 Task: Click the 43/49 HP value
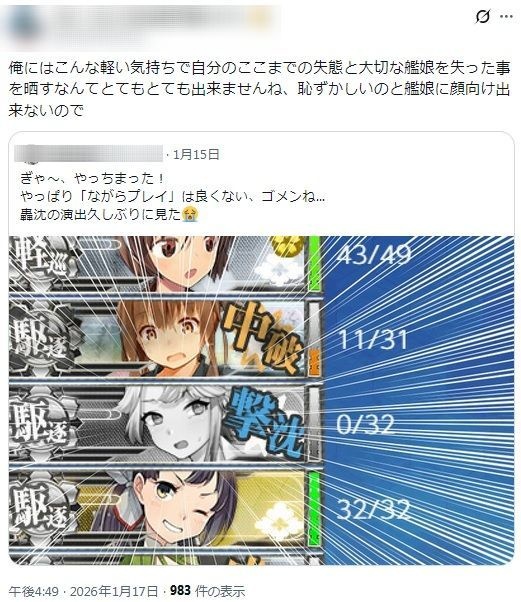point(374,254)
